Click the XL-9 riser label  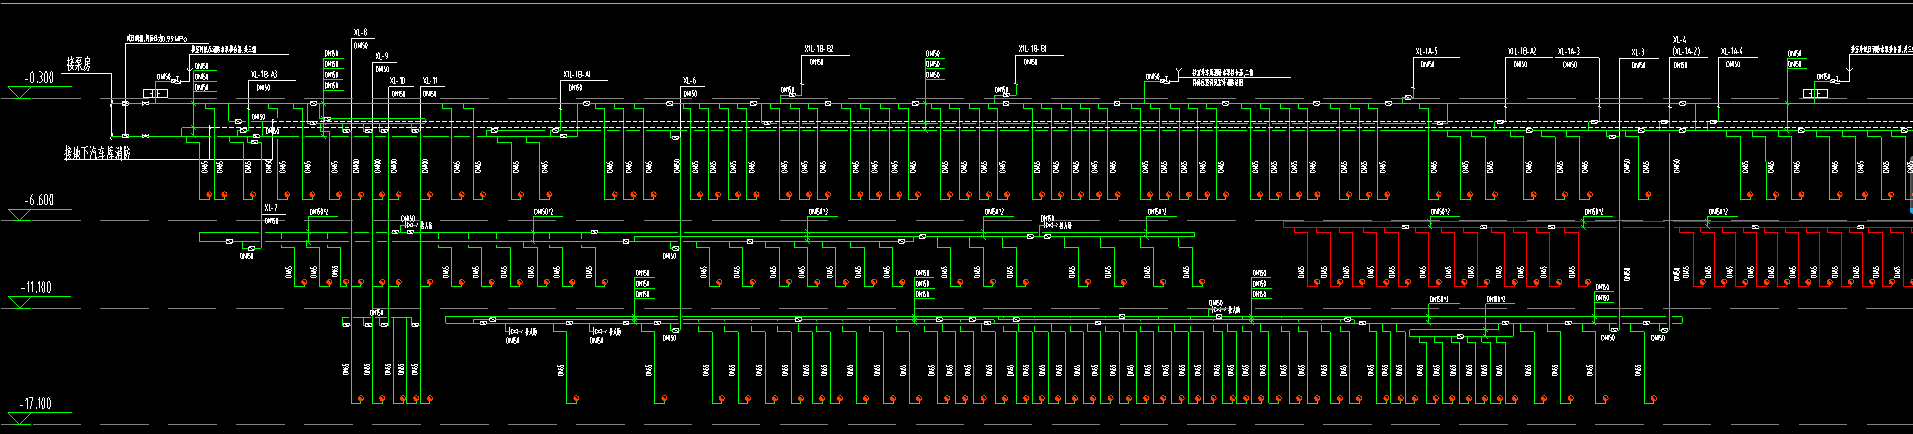382,57
